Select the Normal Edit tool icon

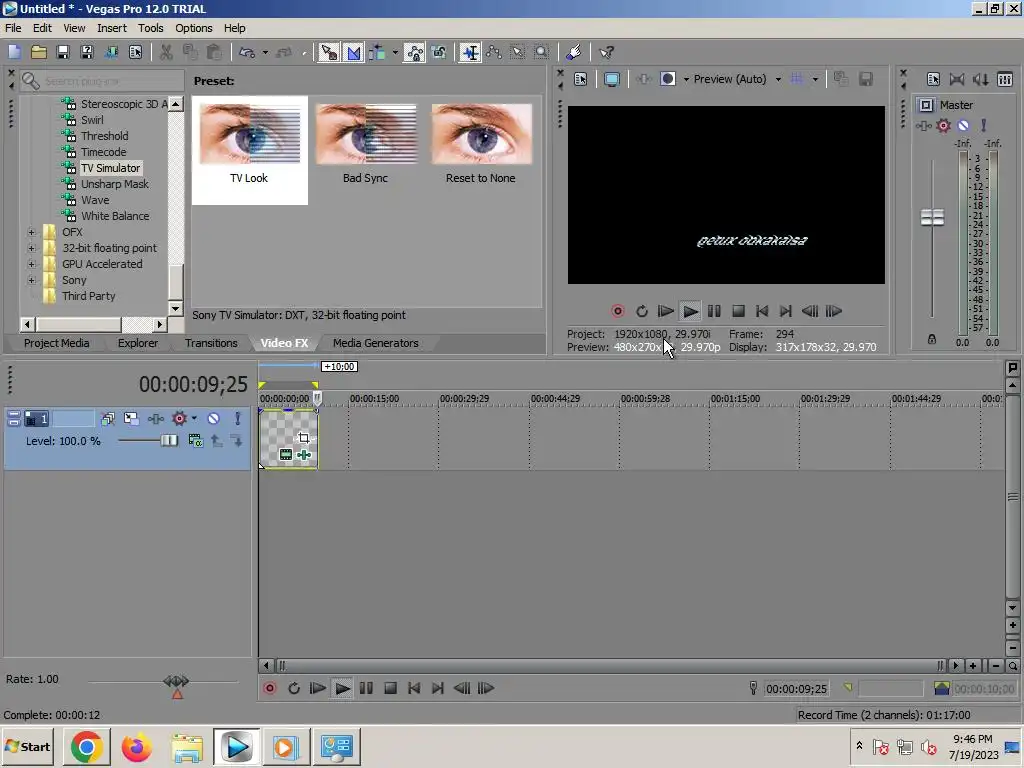[x=470, y=52]
